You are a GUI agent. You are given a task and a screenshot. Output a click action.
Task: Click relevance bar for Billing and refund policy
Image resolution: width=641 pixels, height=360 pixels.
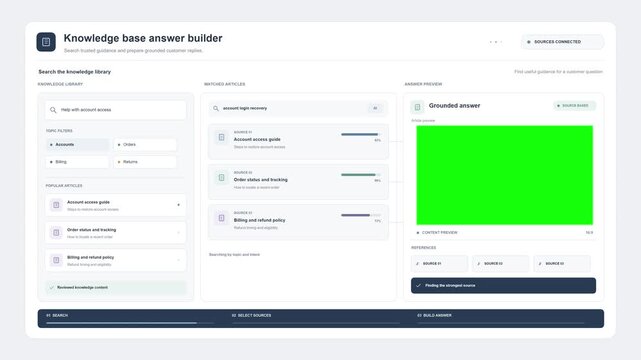361,215
